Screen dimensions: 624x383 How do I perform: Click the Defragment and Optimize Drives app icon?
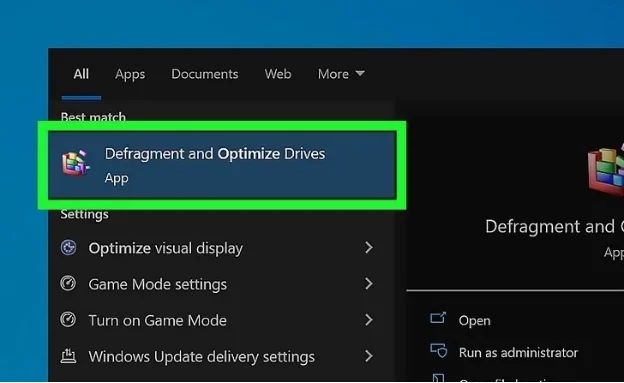tap(76, 162)
